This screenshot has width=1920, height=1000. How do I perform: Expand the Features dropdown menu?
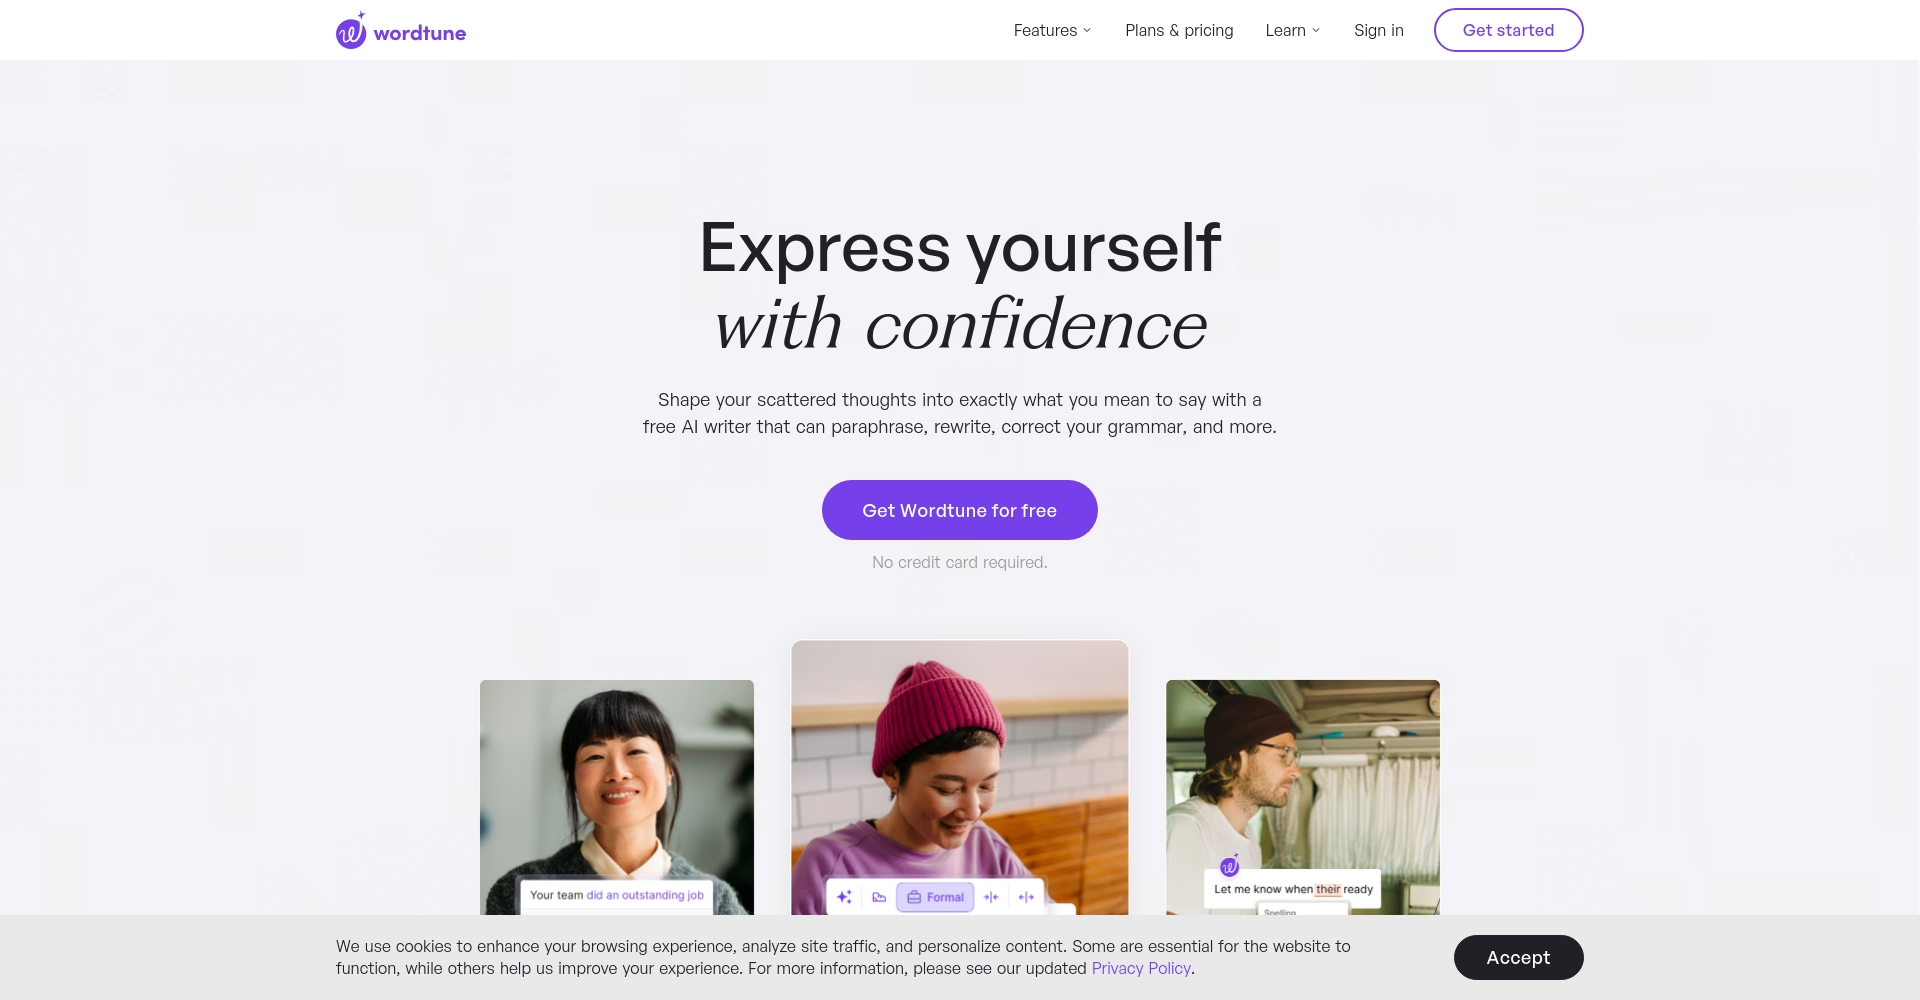(x=1052, y=30)
